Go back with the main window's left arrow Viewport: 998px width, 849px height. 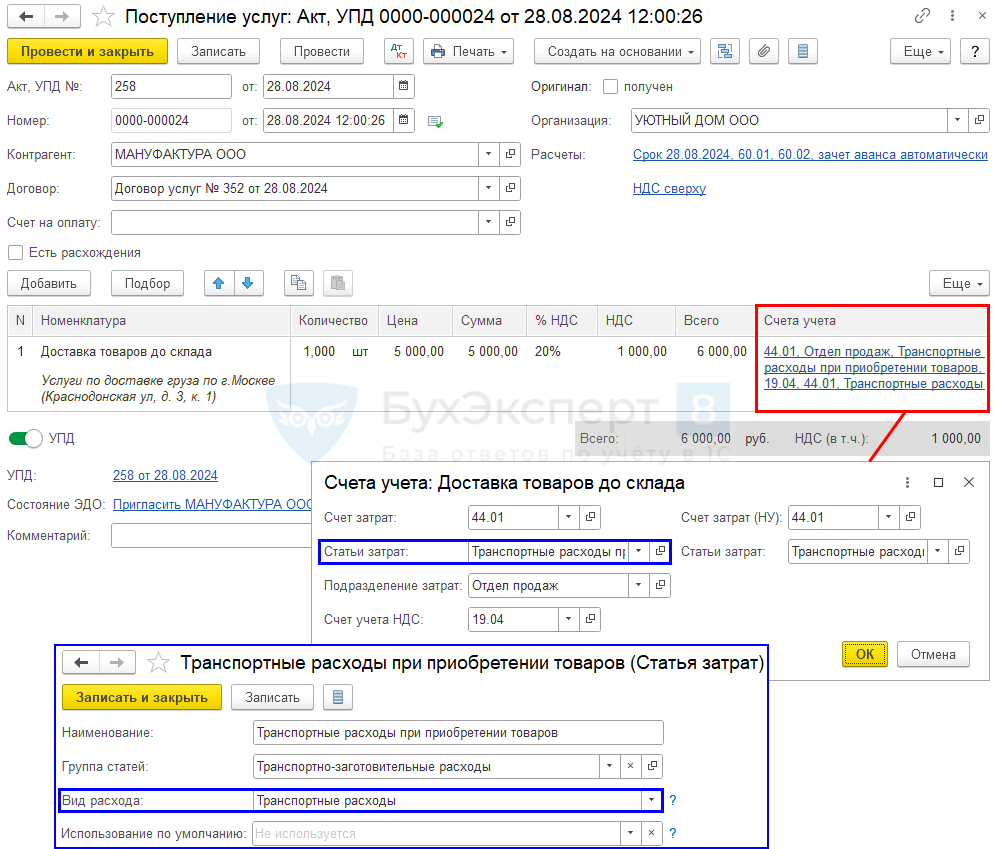coord(26,17)
